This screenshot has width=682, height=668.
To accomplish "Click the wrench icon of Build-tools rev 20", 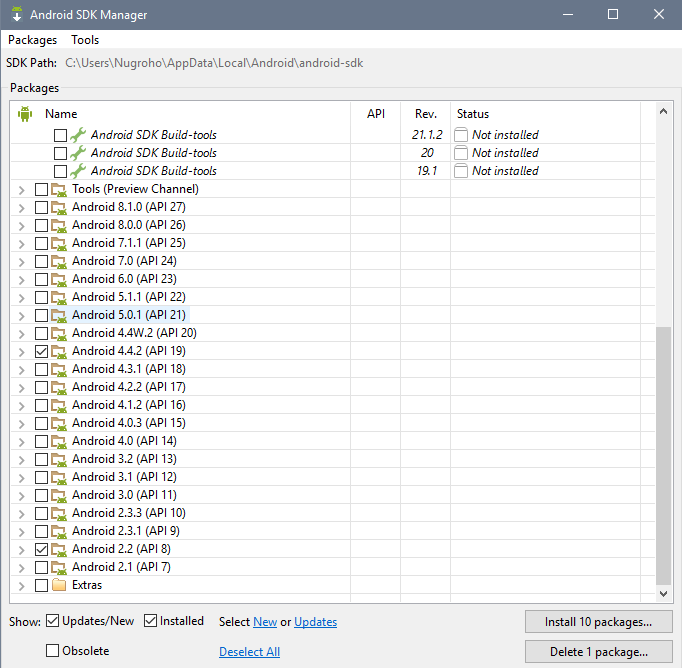I will (78, 153).
